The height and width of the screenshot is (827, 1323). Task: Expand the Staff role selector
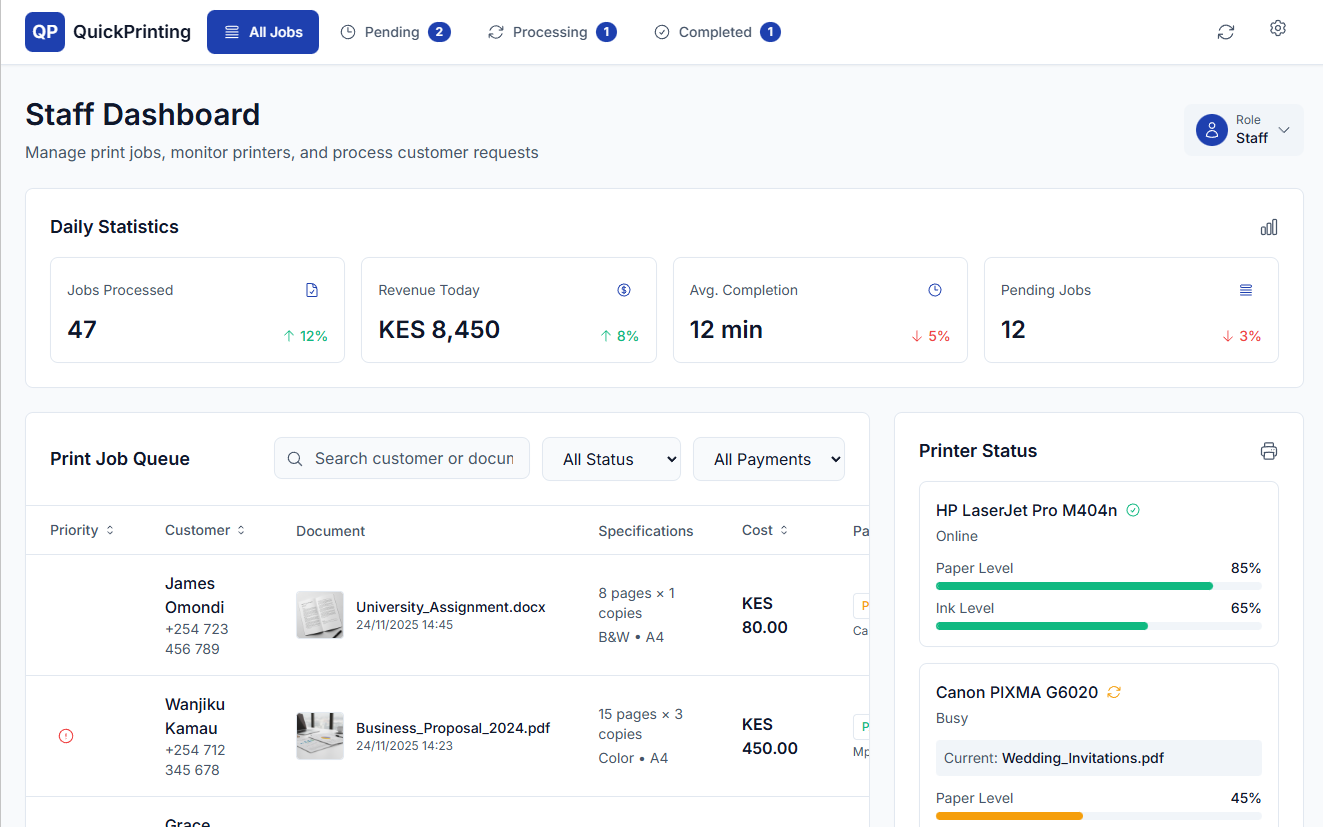(x=1243, y=130)
